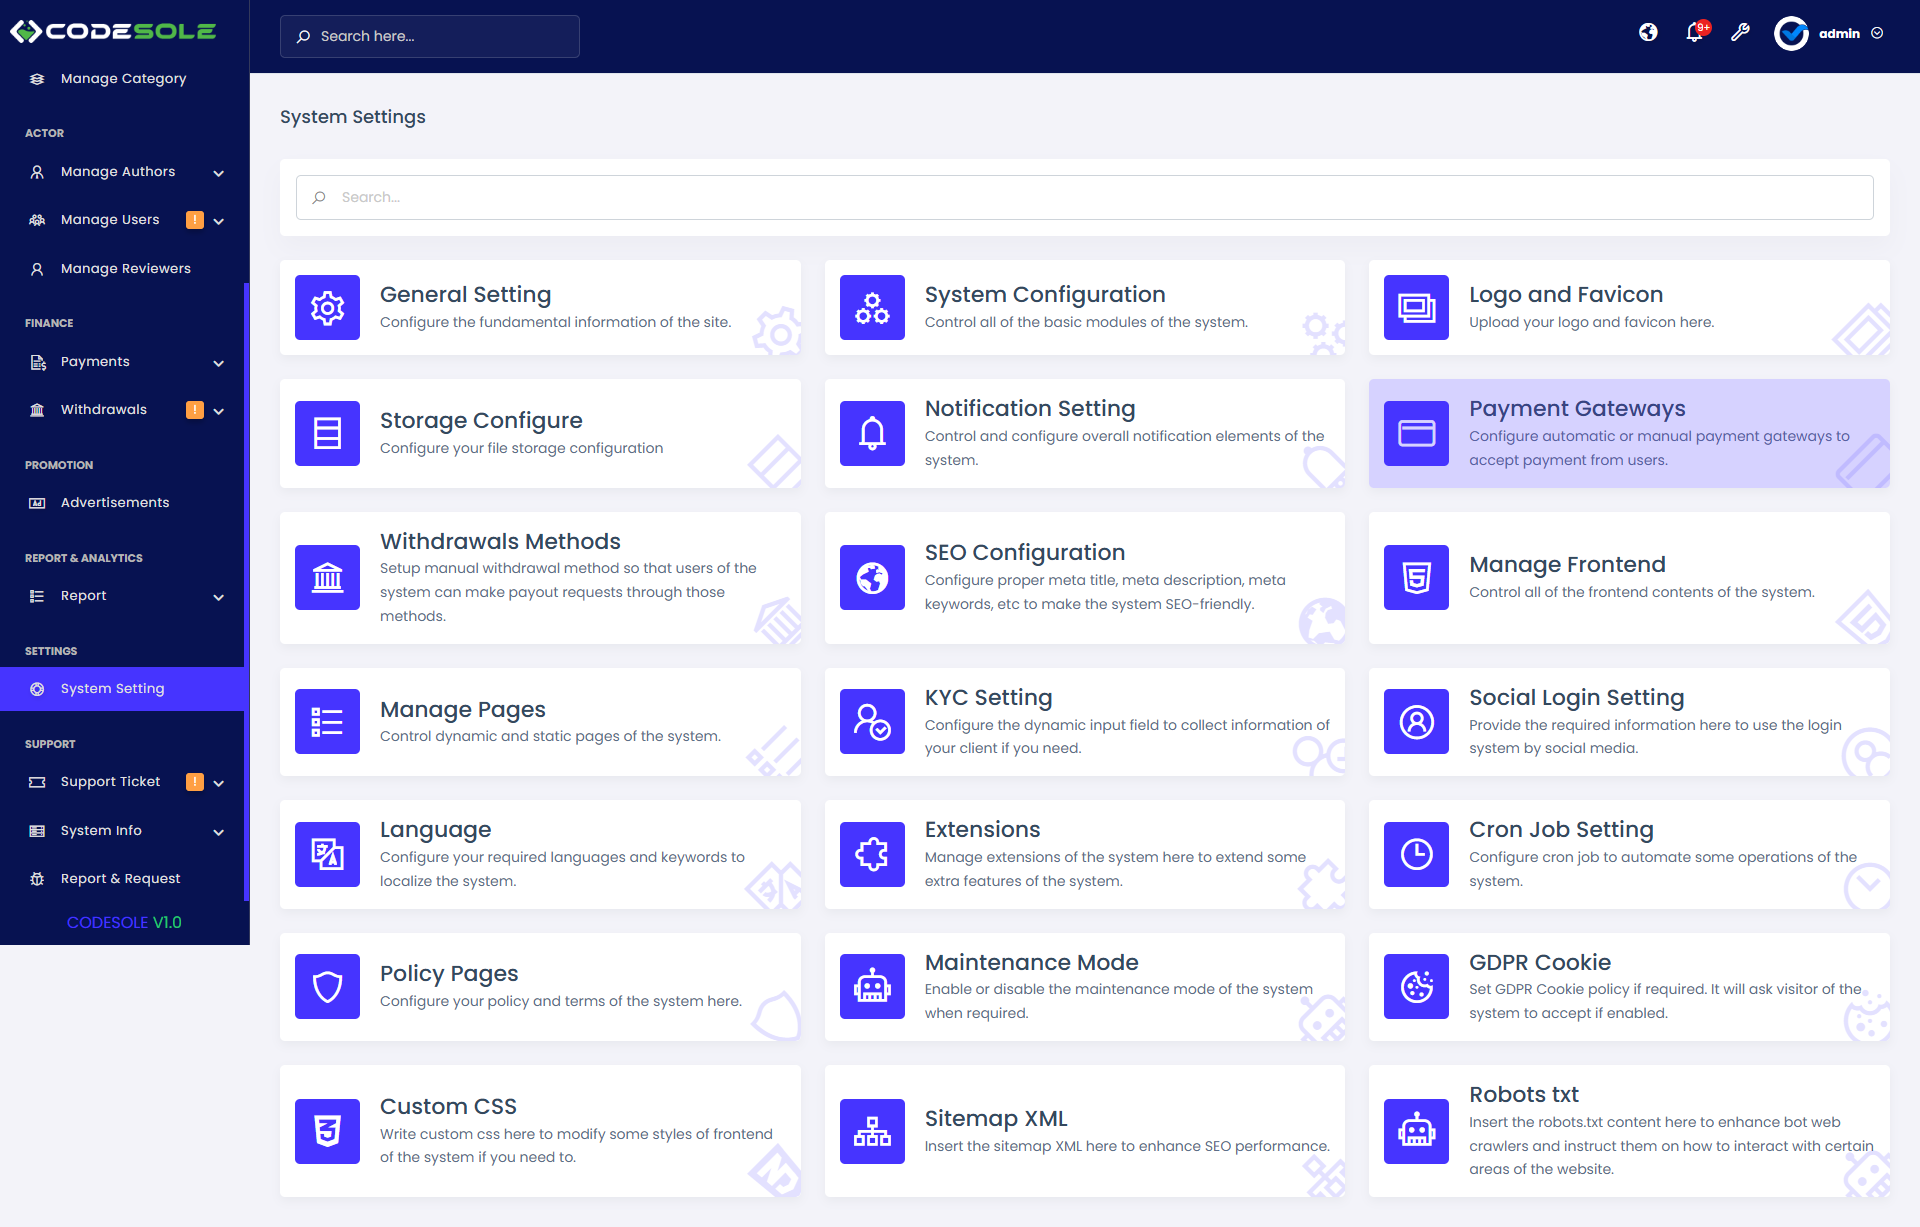The image size is (1920, 1227).
Task: Click the Language translate icon
Action: [x=327, y=854]
